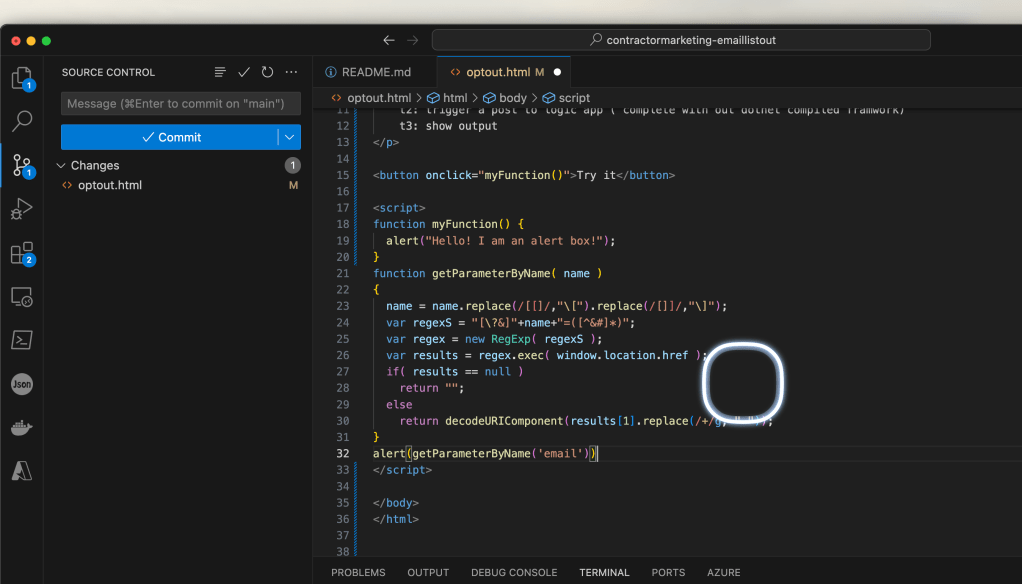Select the Source Control activity bar icon
1022x584 pixels.
(x=22, y=166)
